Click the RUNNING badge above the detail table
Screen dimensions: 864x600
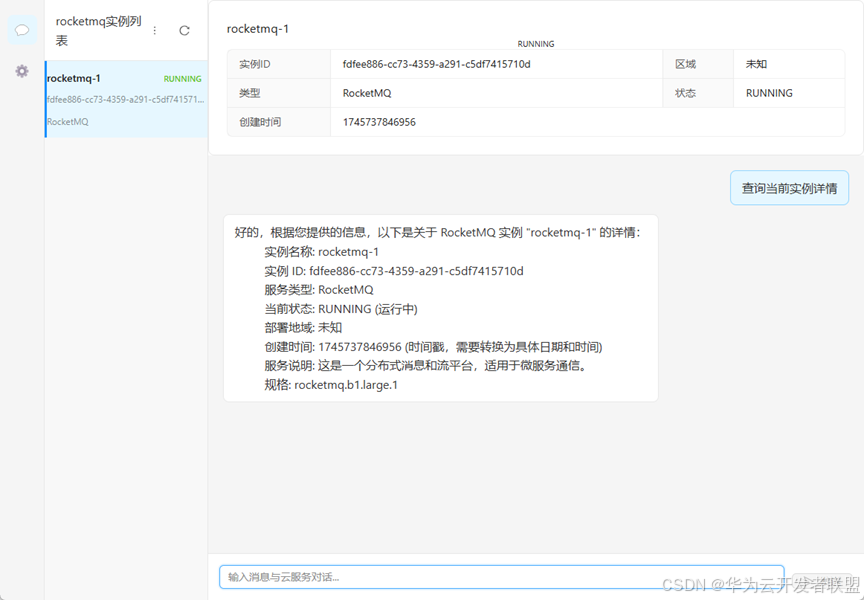[536, 44]
